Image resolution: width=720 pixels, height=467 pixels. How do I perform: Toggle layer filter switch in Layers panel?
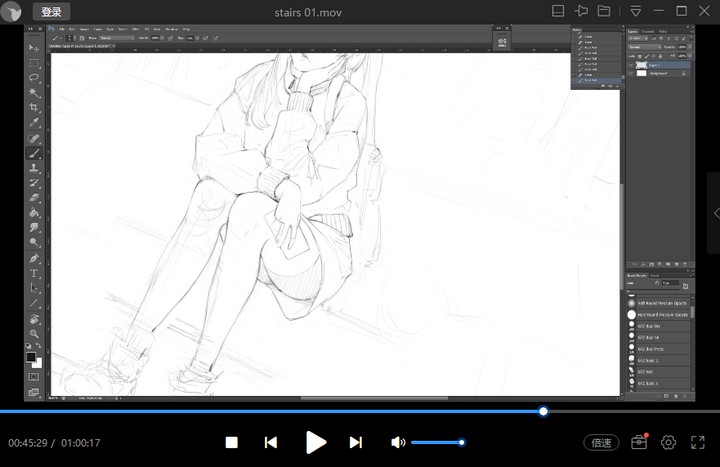[x=692, y=38]
